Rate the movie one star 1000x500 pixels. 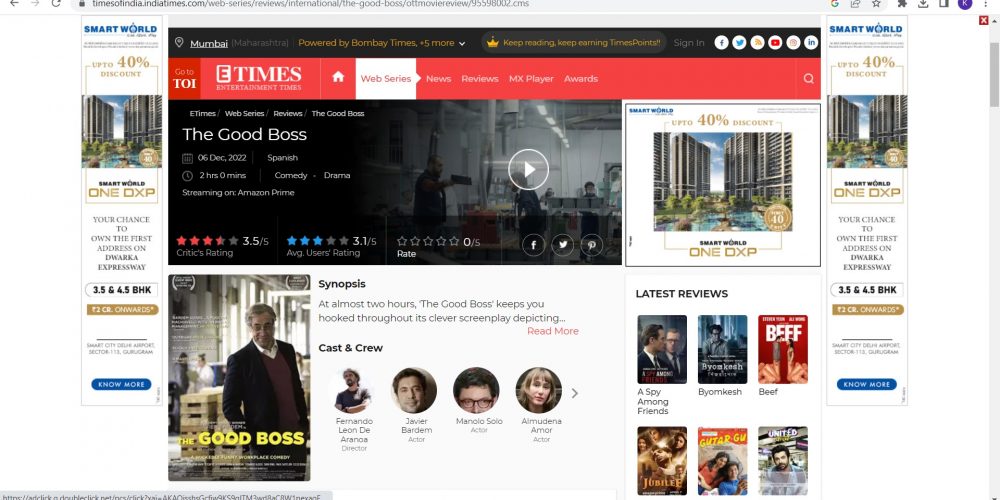click(x=402, y=241)
